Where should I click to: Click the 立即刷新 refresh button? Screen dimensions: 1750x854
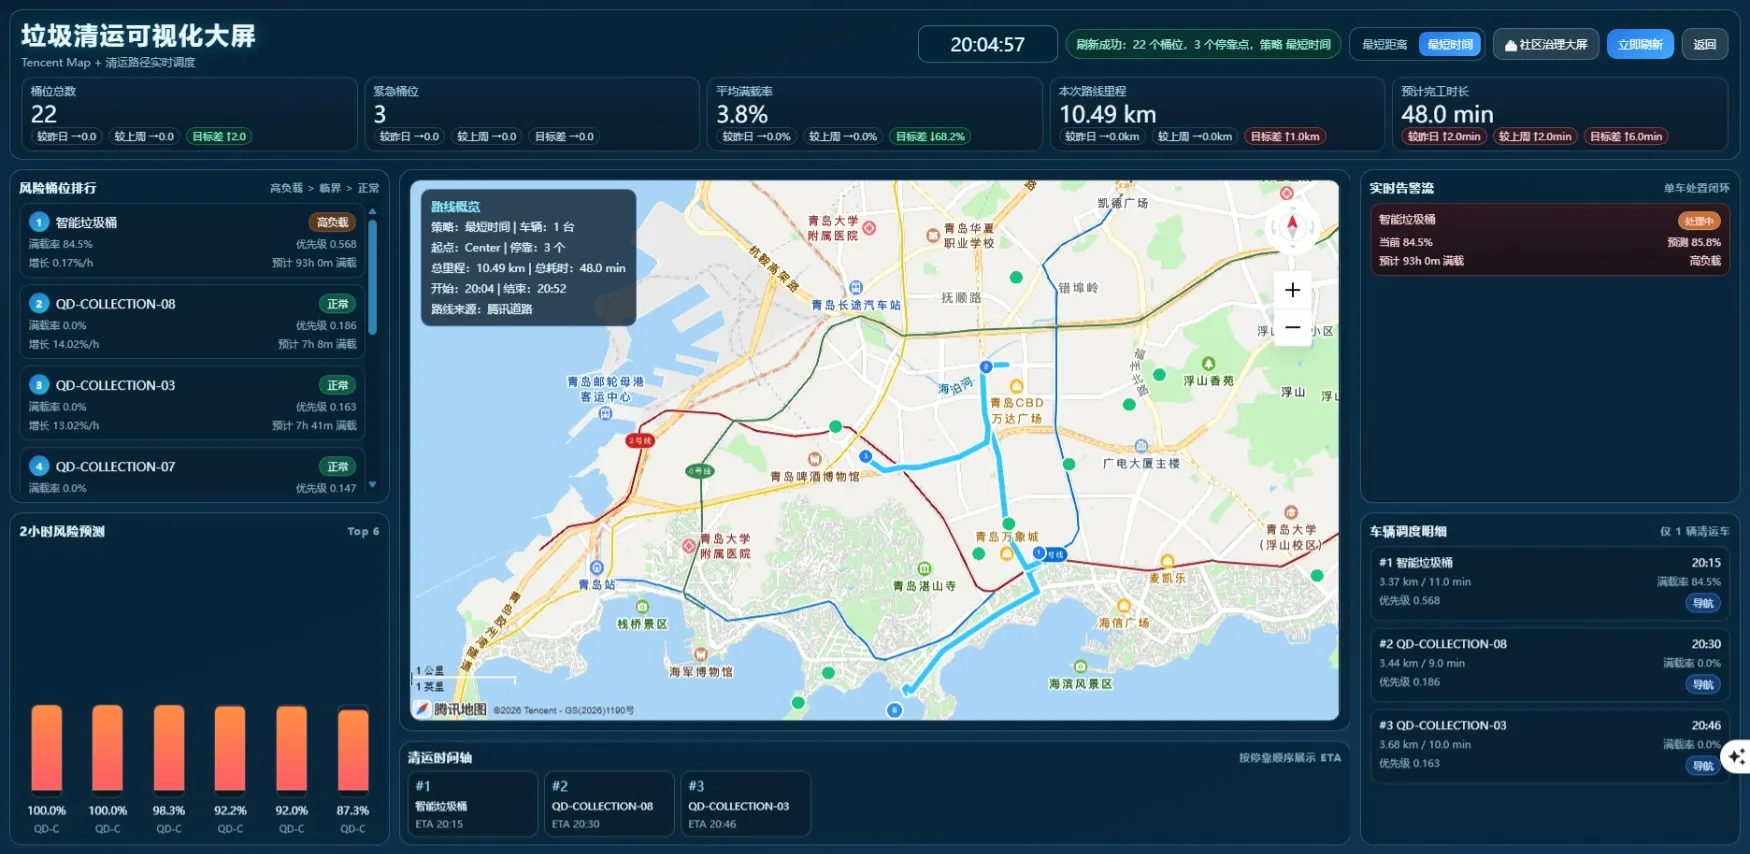(1640, 45)
